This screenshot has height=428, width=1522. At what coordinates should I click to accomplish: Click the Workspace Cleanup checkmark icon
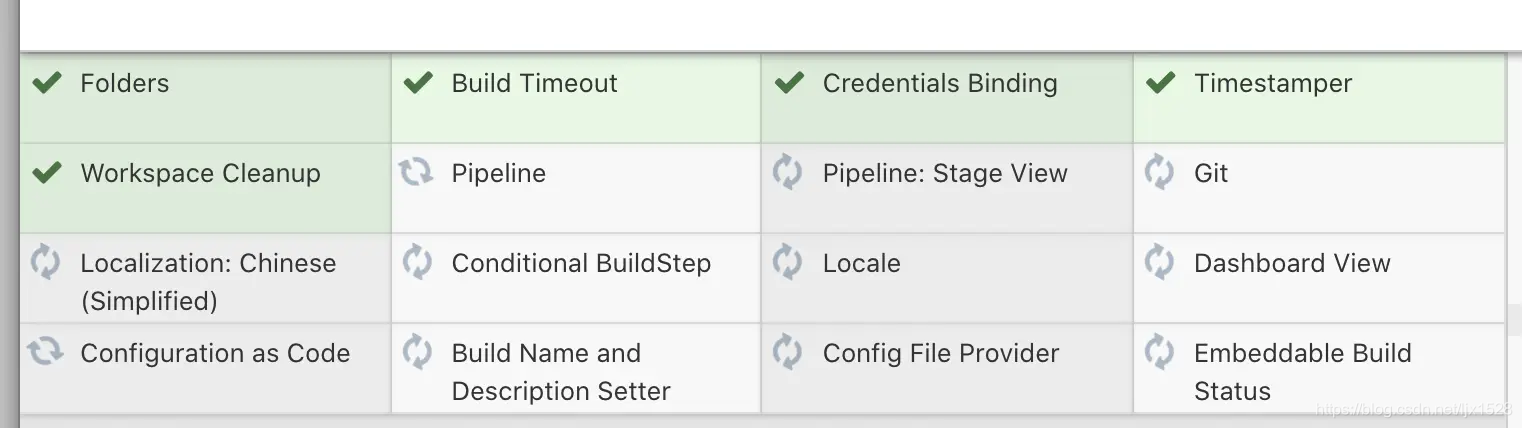[47, 173]
